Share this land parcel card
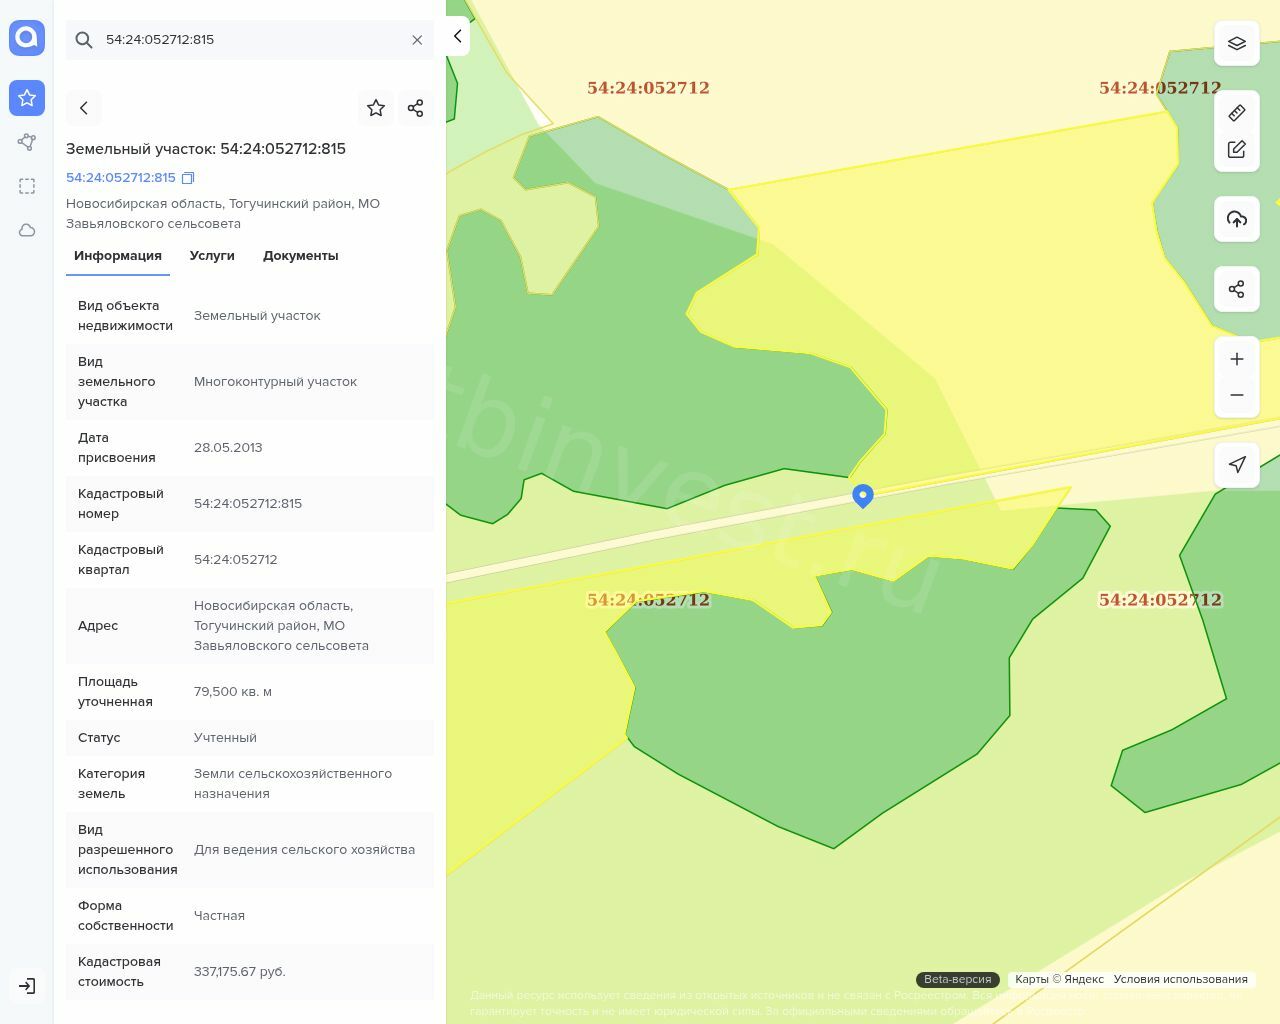Viewport: 1280px width, 1024px height. tap(416, 108)
